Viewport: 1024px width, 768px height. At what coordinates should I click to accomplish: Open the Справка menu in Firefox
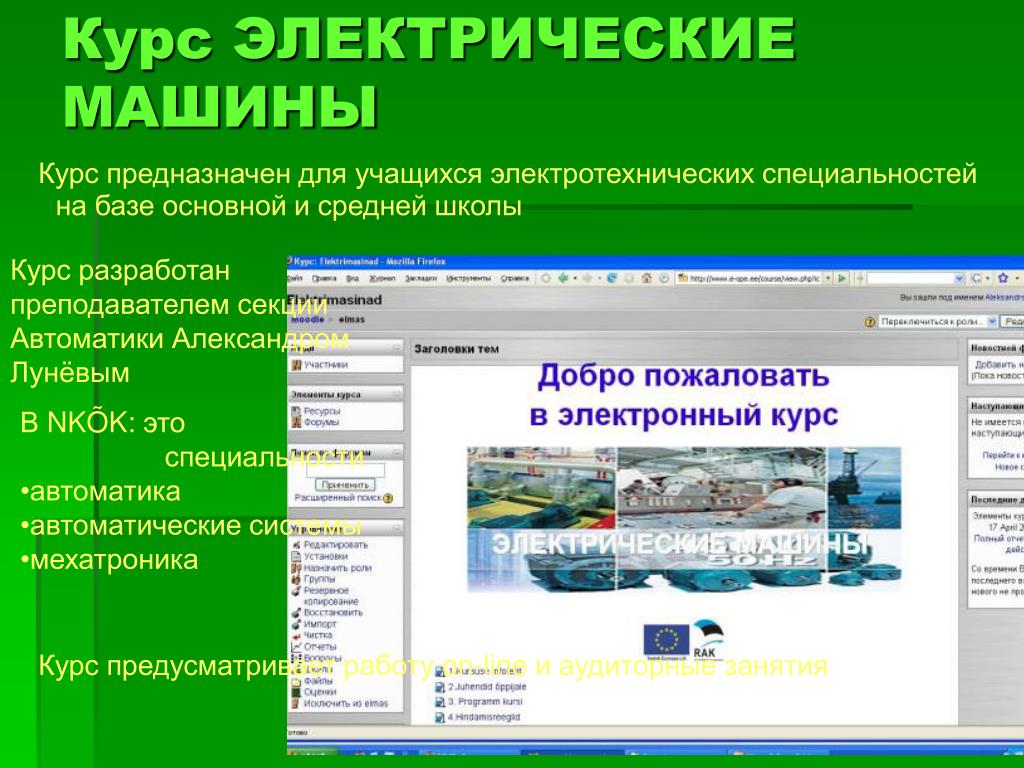click(515, 279)
